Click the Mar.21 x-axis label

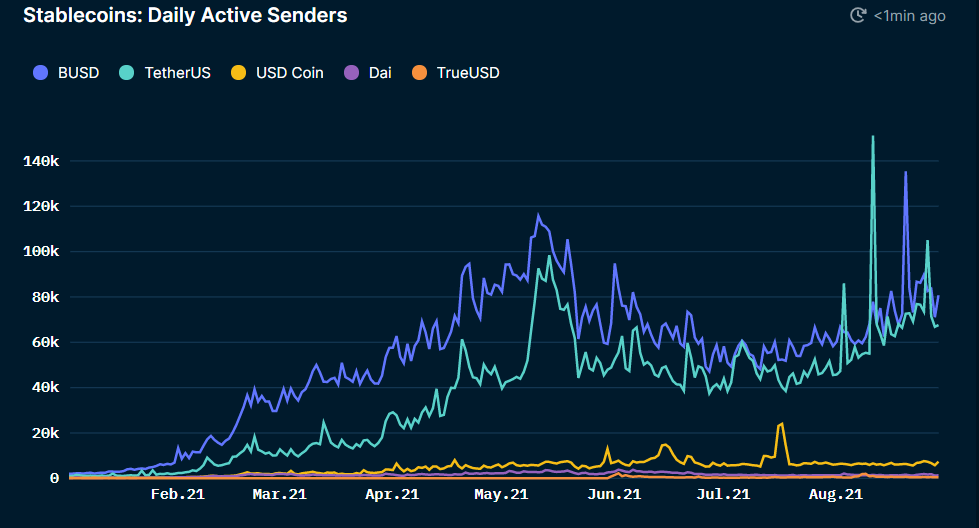point(280,494)
